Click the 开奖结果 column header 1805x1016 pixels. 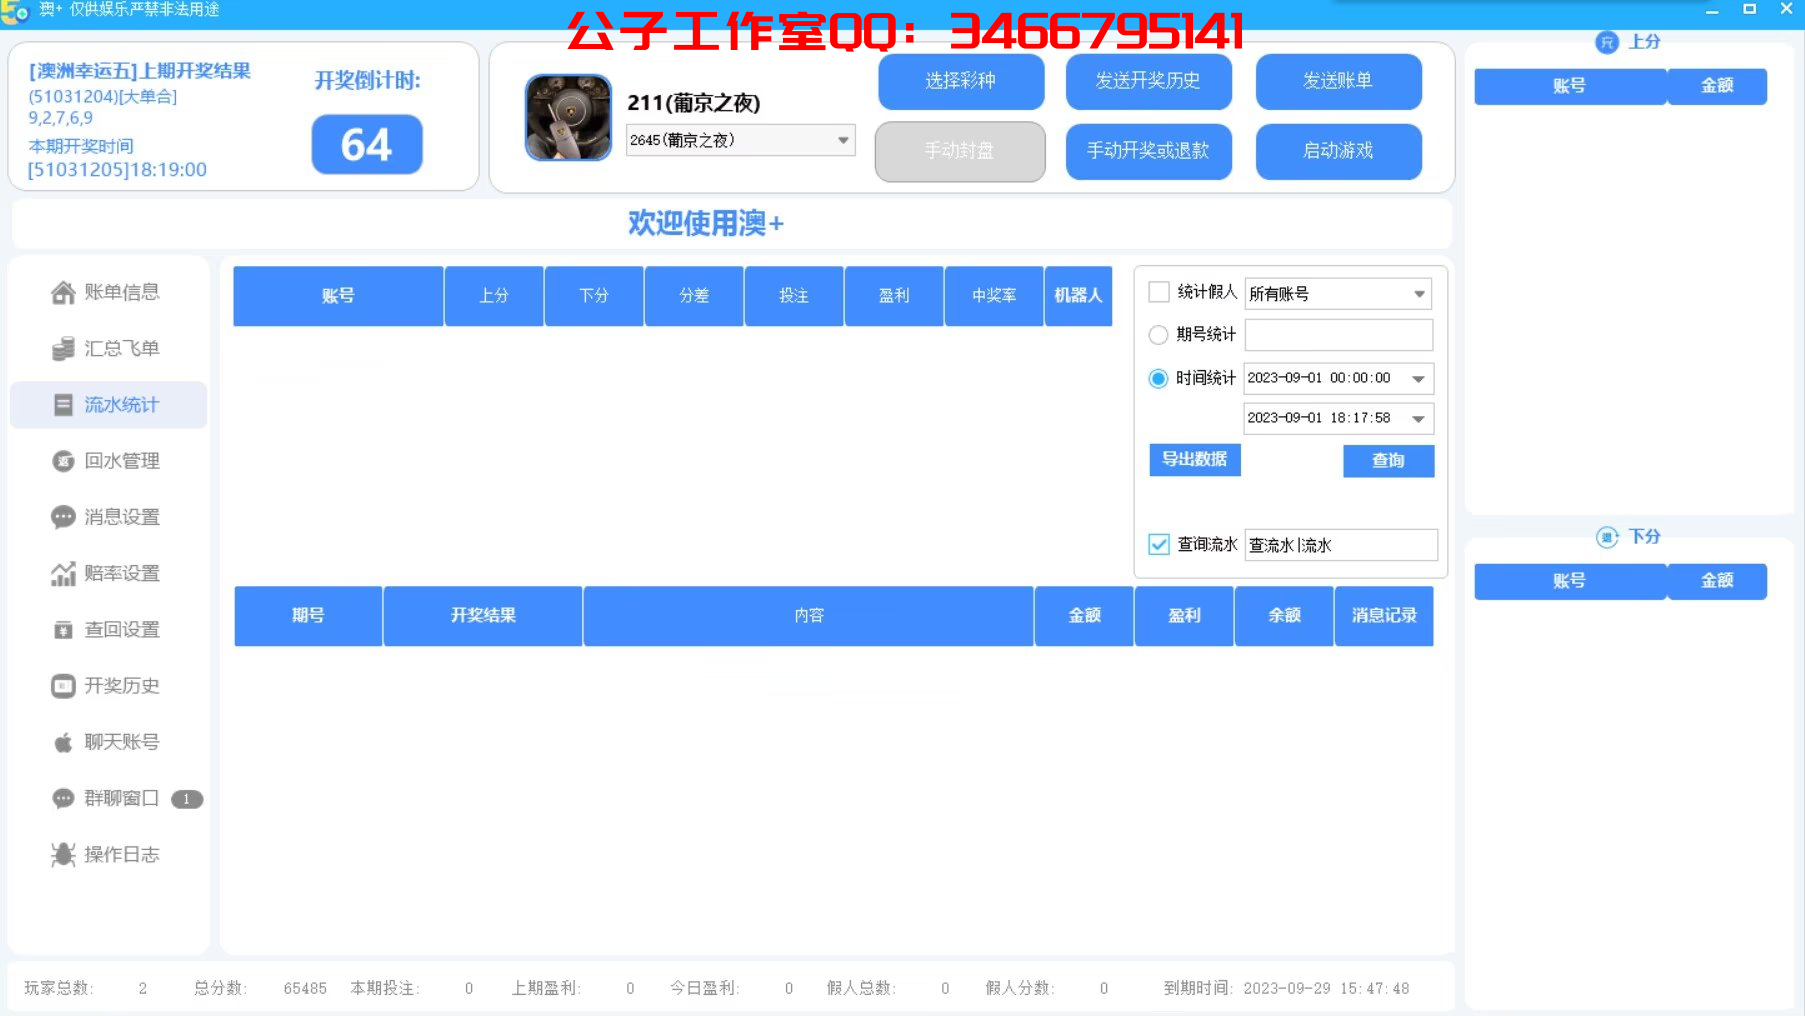483,616
